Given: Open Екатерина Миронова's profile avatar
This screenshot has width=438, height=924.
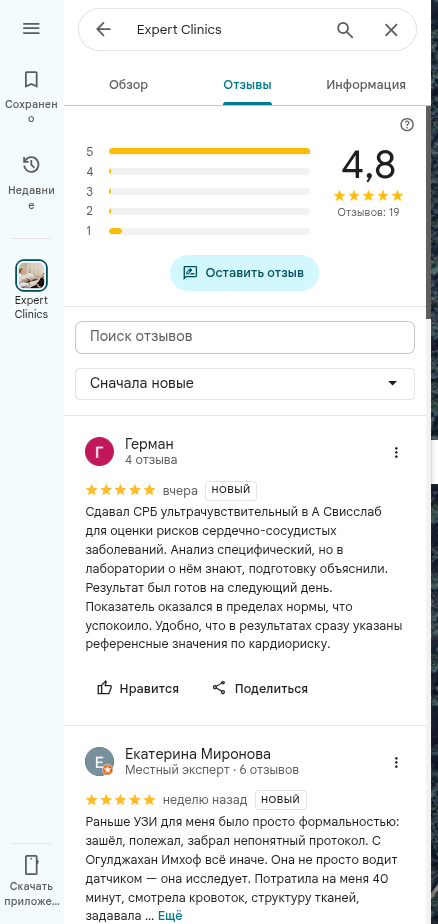Looking at the screenshot, I should 100,761.
